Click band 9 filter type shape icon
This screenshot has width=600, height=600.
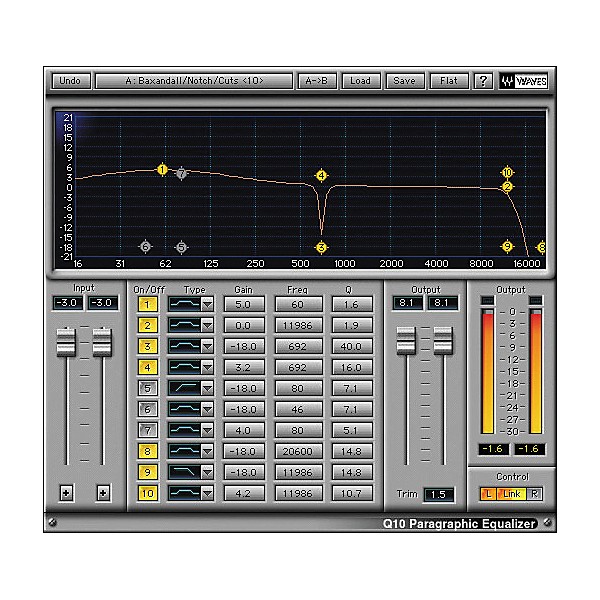(184, 472)
